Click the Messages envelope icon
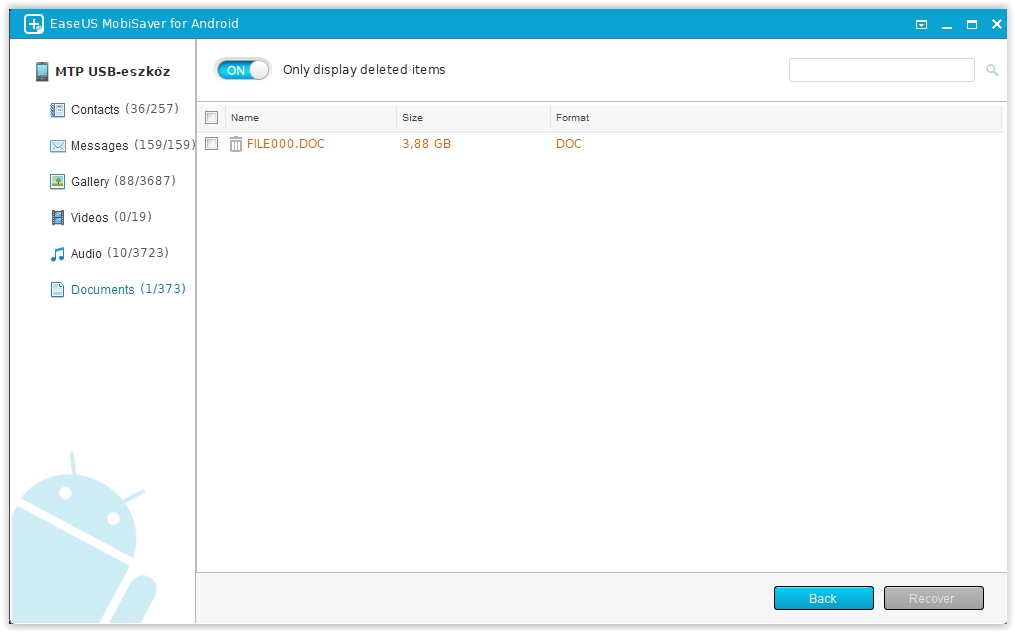The height and width of the screenshot is (632, 1015). click(x=58, y=146)
